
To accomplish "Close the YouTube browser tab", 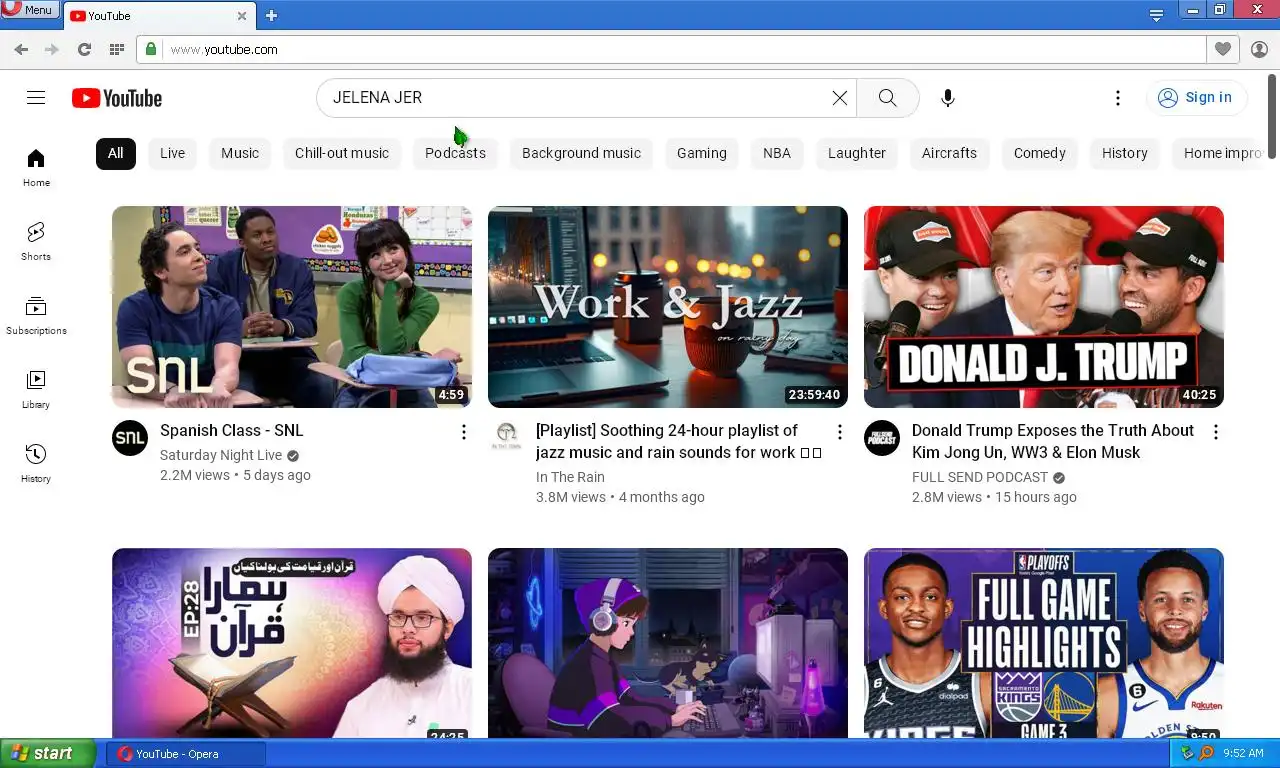I will (x=242, y=16).
